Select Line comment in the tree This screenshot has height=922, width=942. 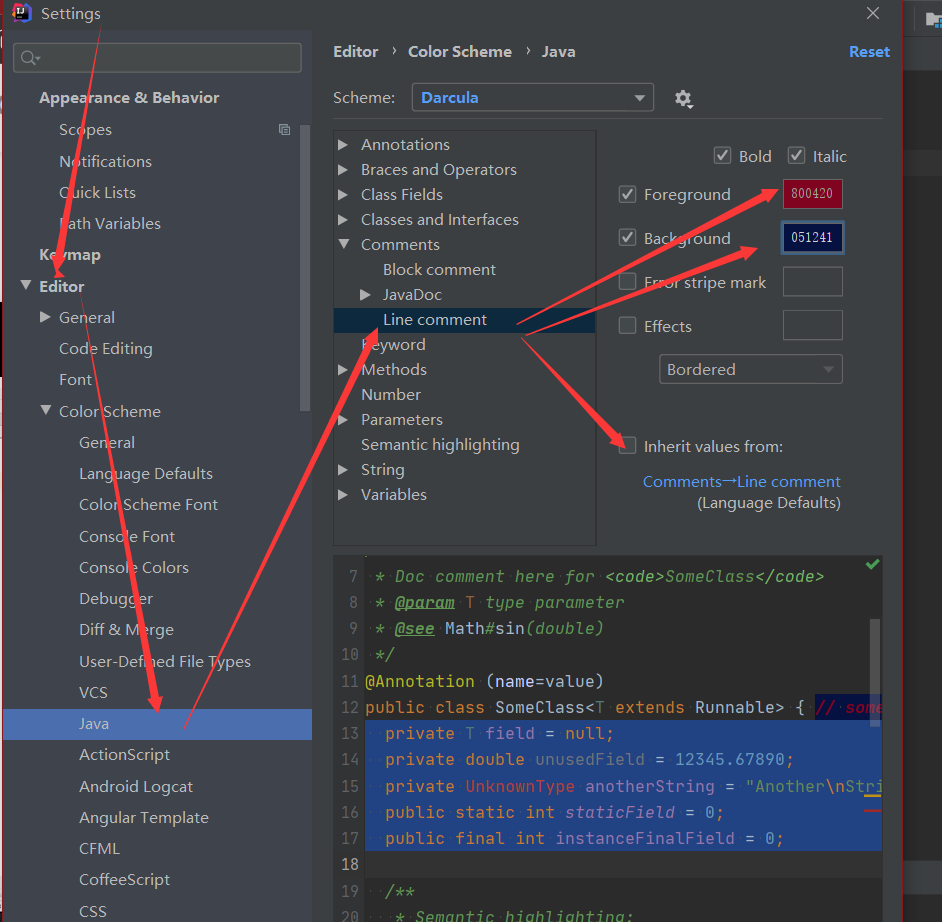(x=435, y=320)
